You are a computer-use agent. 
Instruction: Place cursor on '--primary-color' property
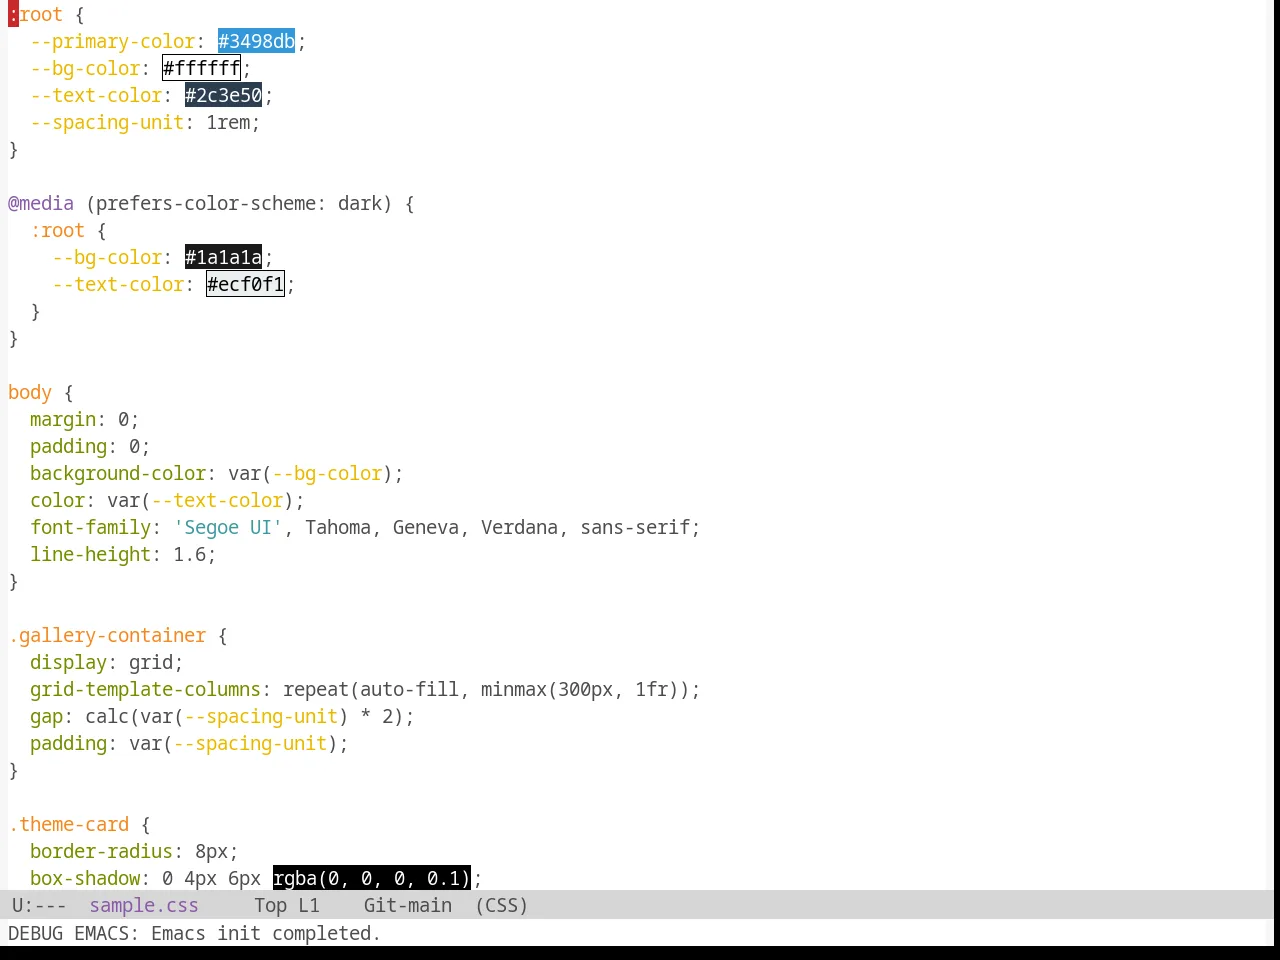[112, 41]
